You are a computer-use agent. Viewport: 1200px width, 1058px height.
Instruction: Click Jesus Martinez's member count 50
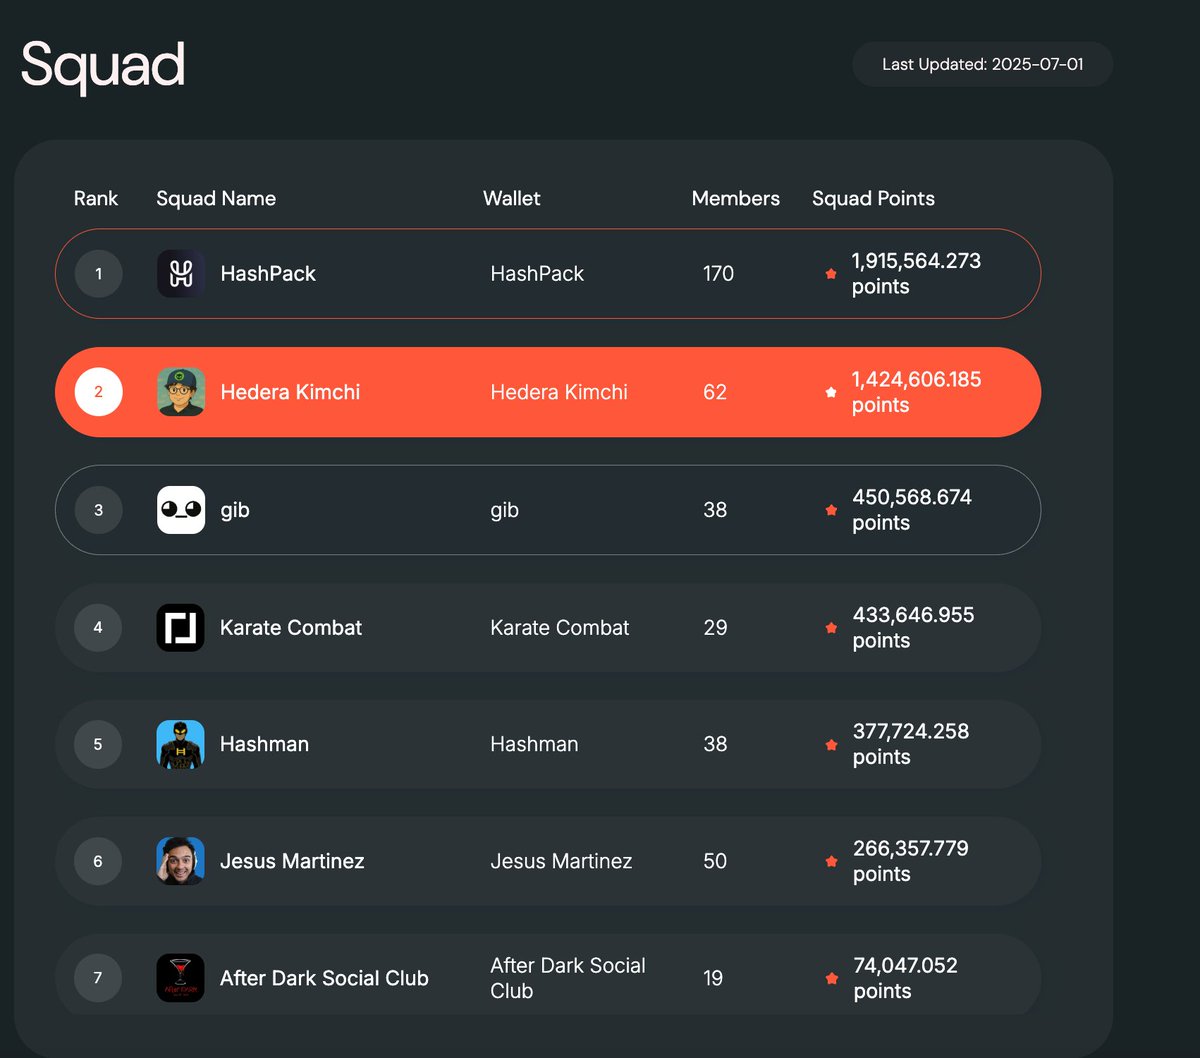coord(715,861)
